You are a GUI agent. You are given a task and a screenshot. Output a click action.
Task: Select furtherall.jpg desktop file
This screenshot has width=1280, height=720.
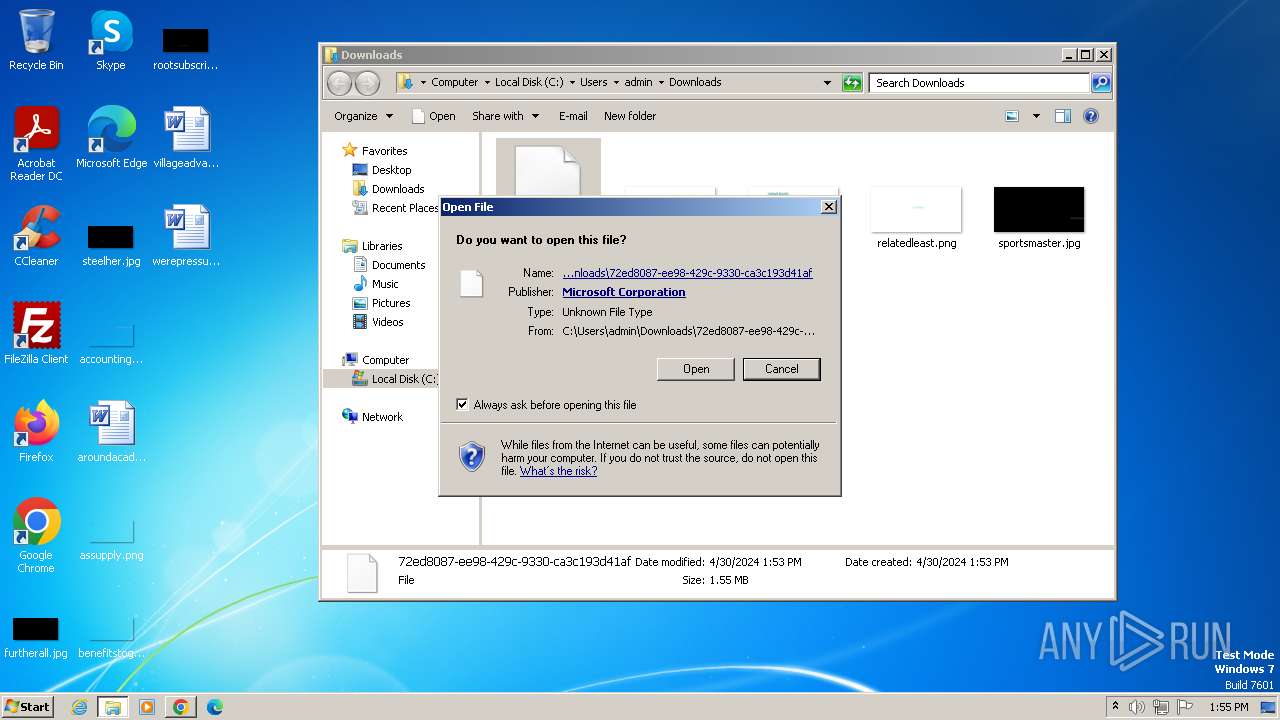(36, 638)
